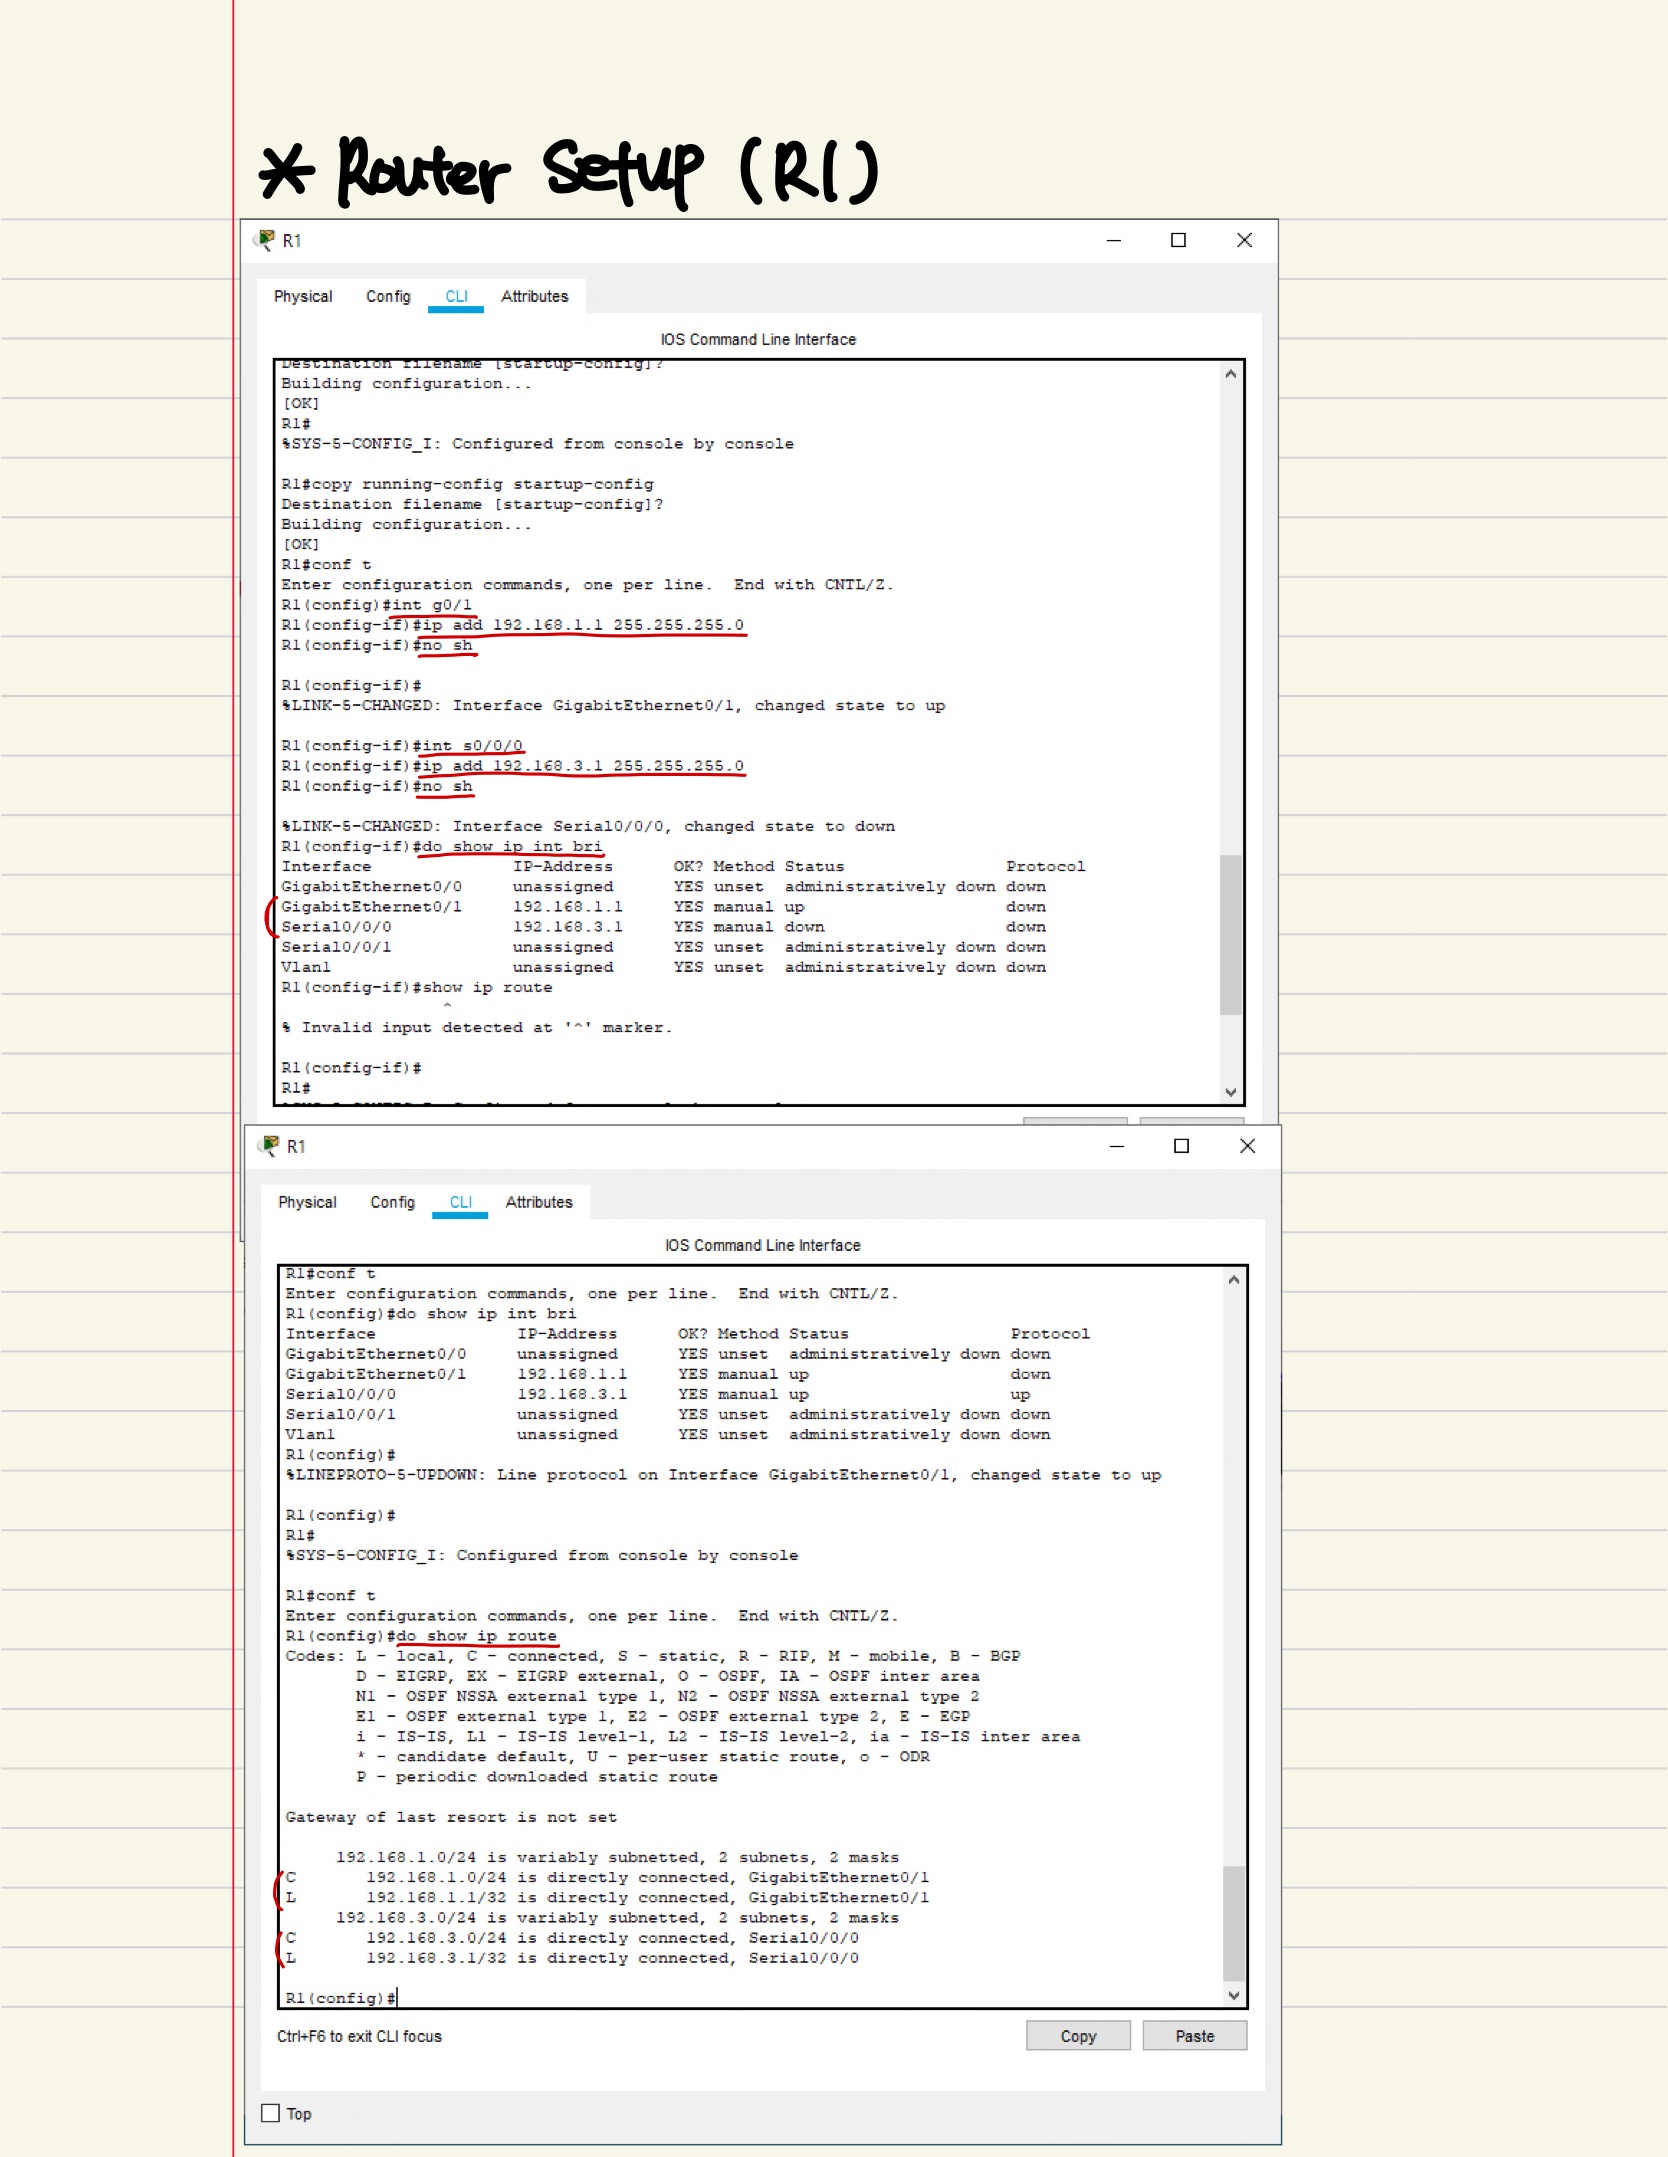The width and height of the screenshot is (1668, 2157).
Task: Click '% Invalid input detected' error line
Action: pyautogui.click(x=477, y=1027)
